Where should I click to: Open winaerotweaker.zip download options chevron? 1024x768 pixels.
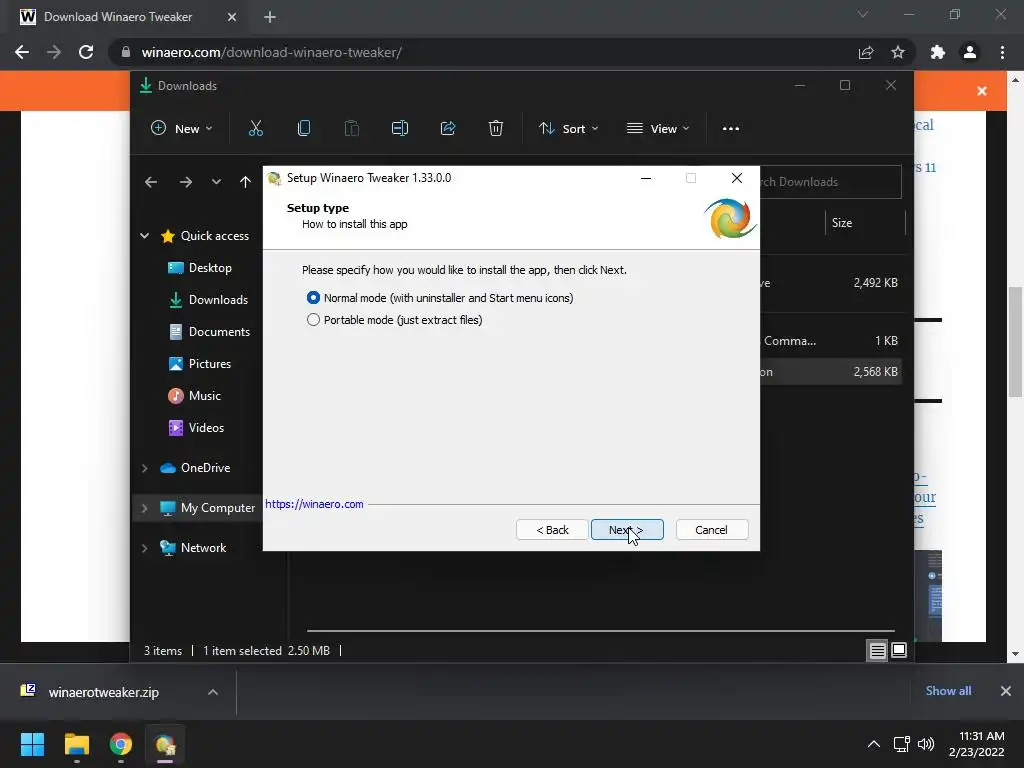(x=213, y=692)
